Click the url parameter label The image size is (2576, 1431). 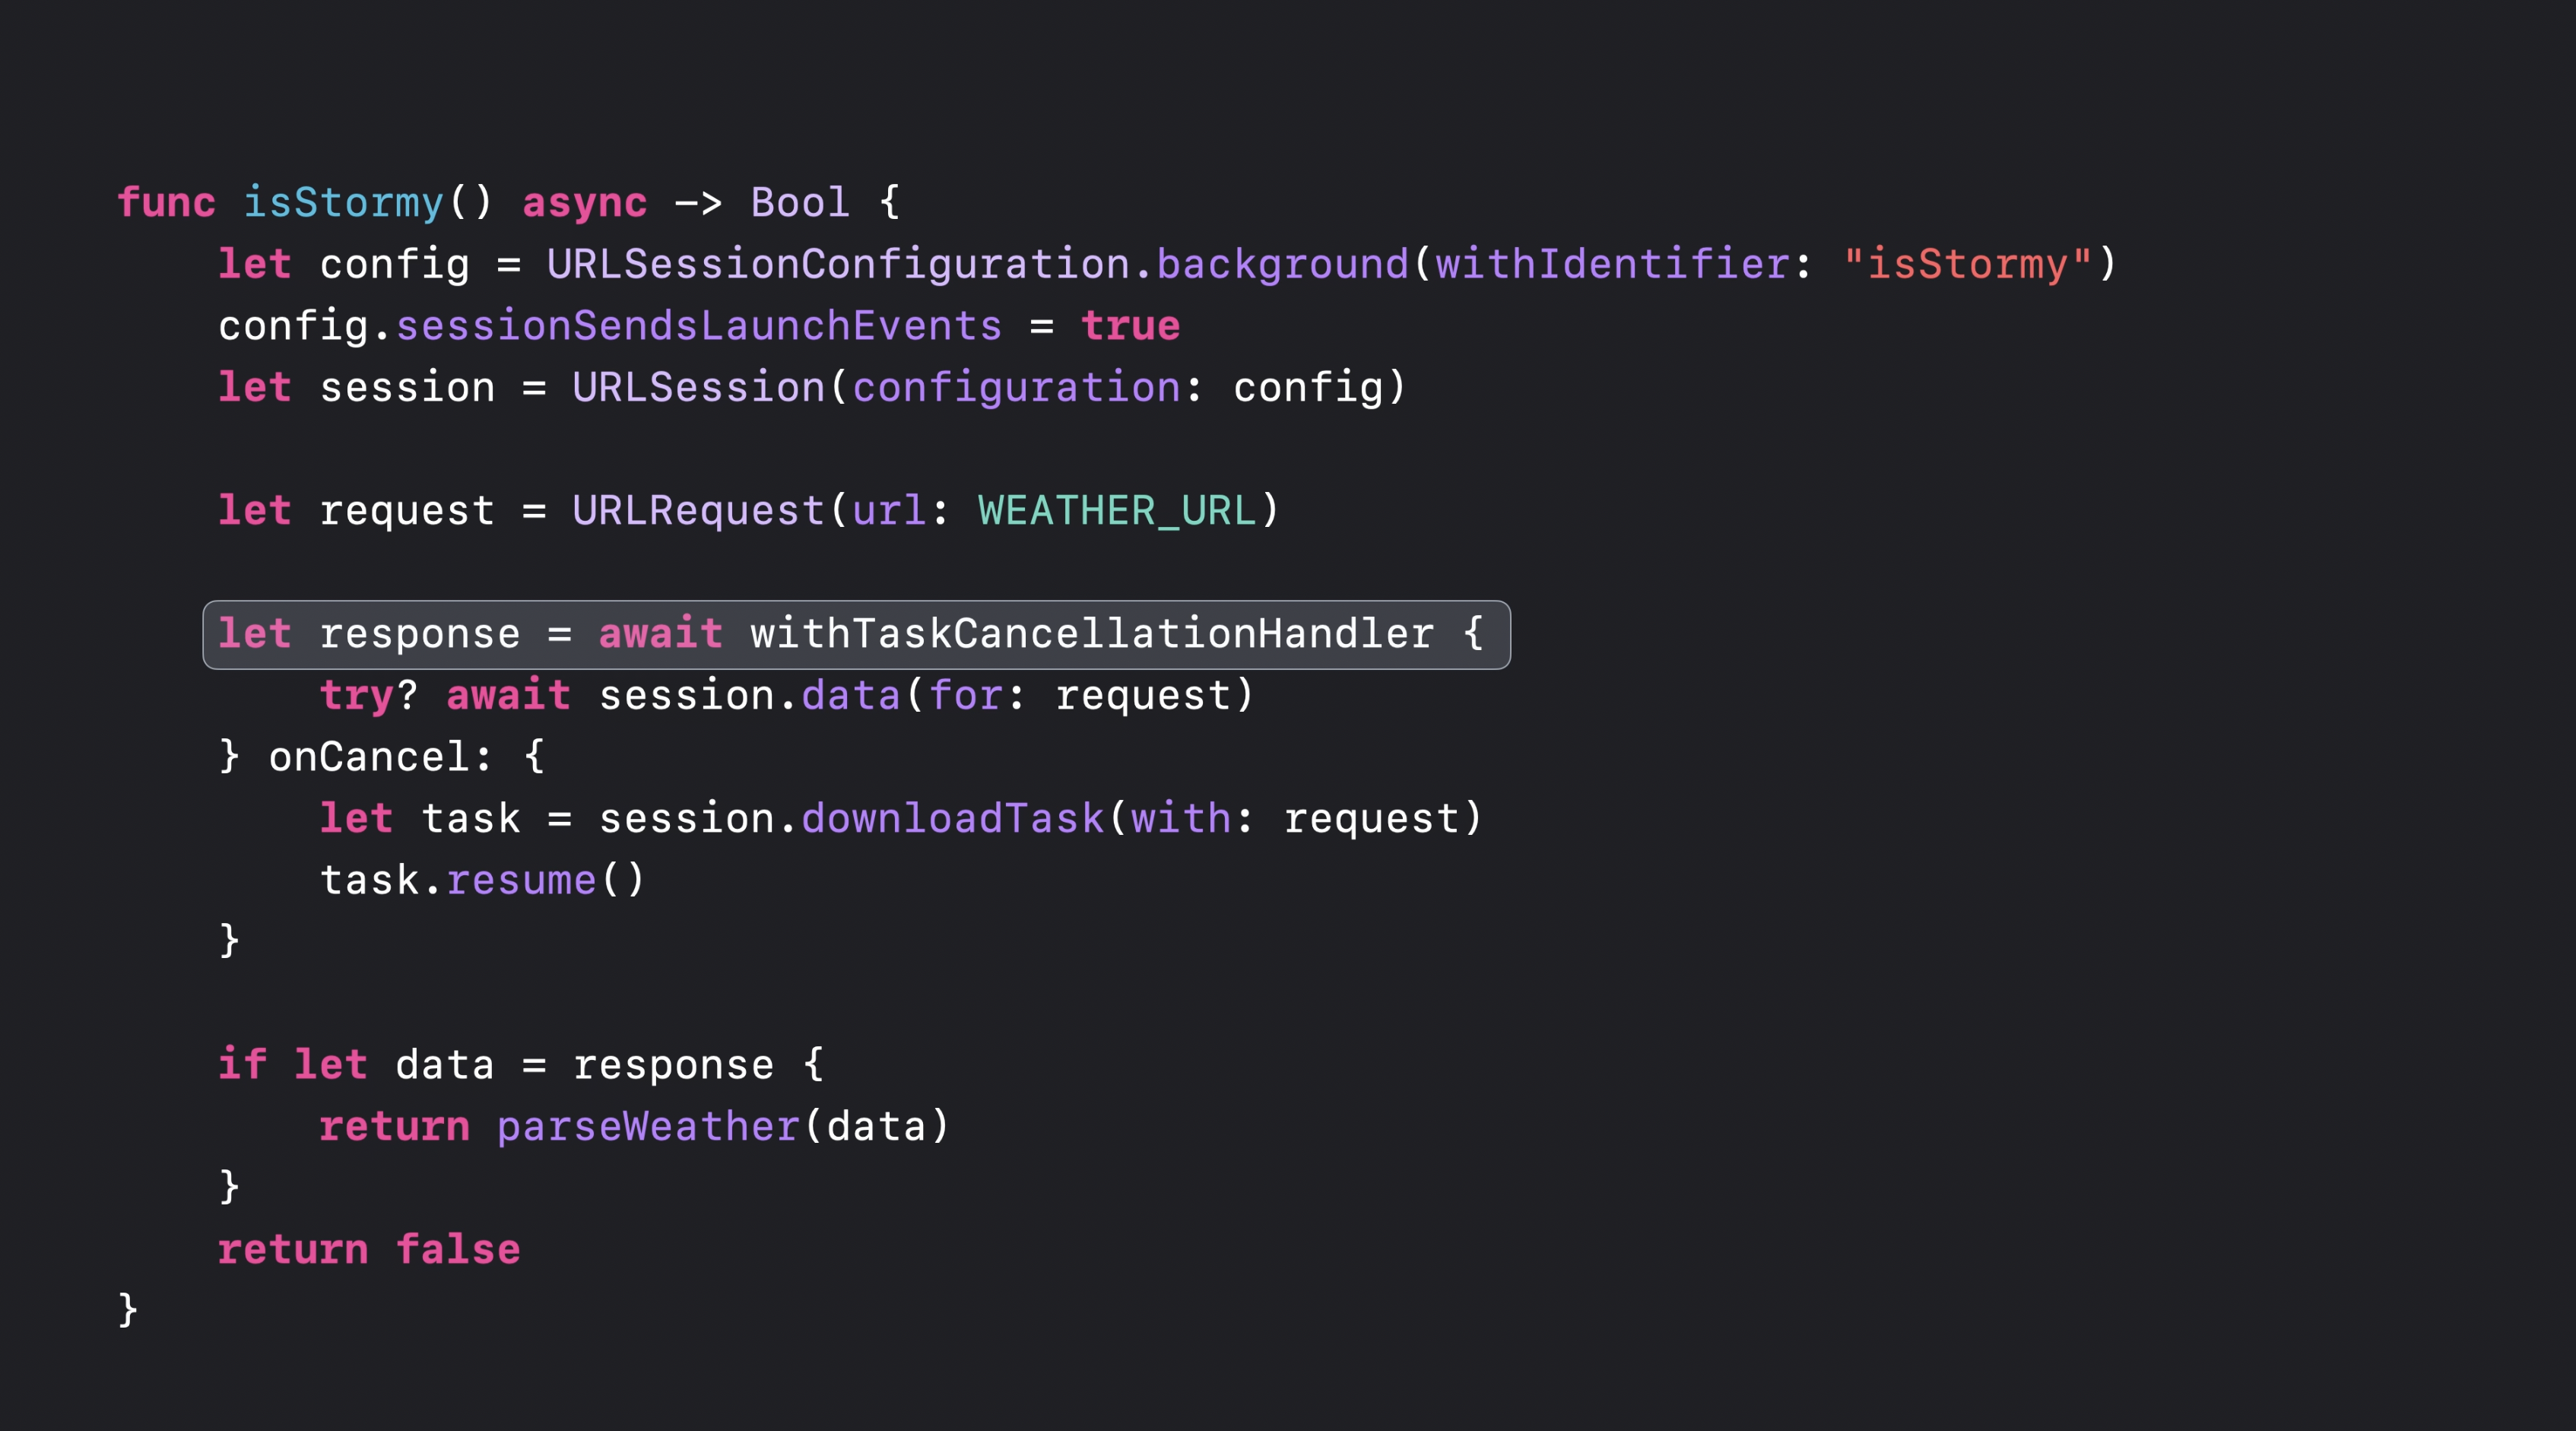pos(889,511)
